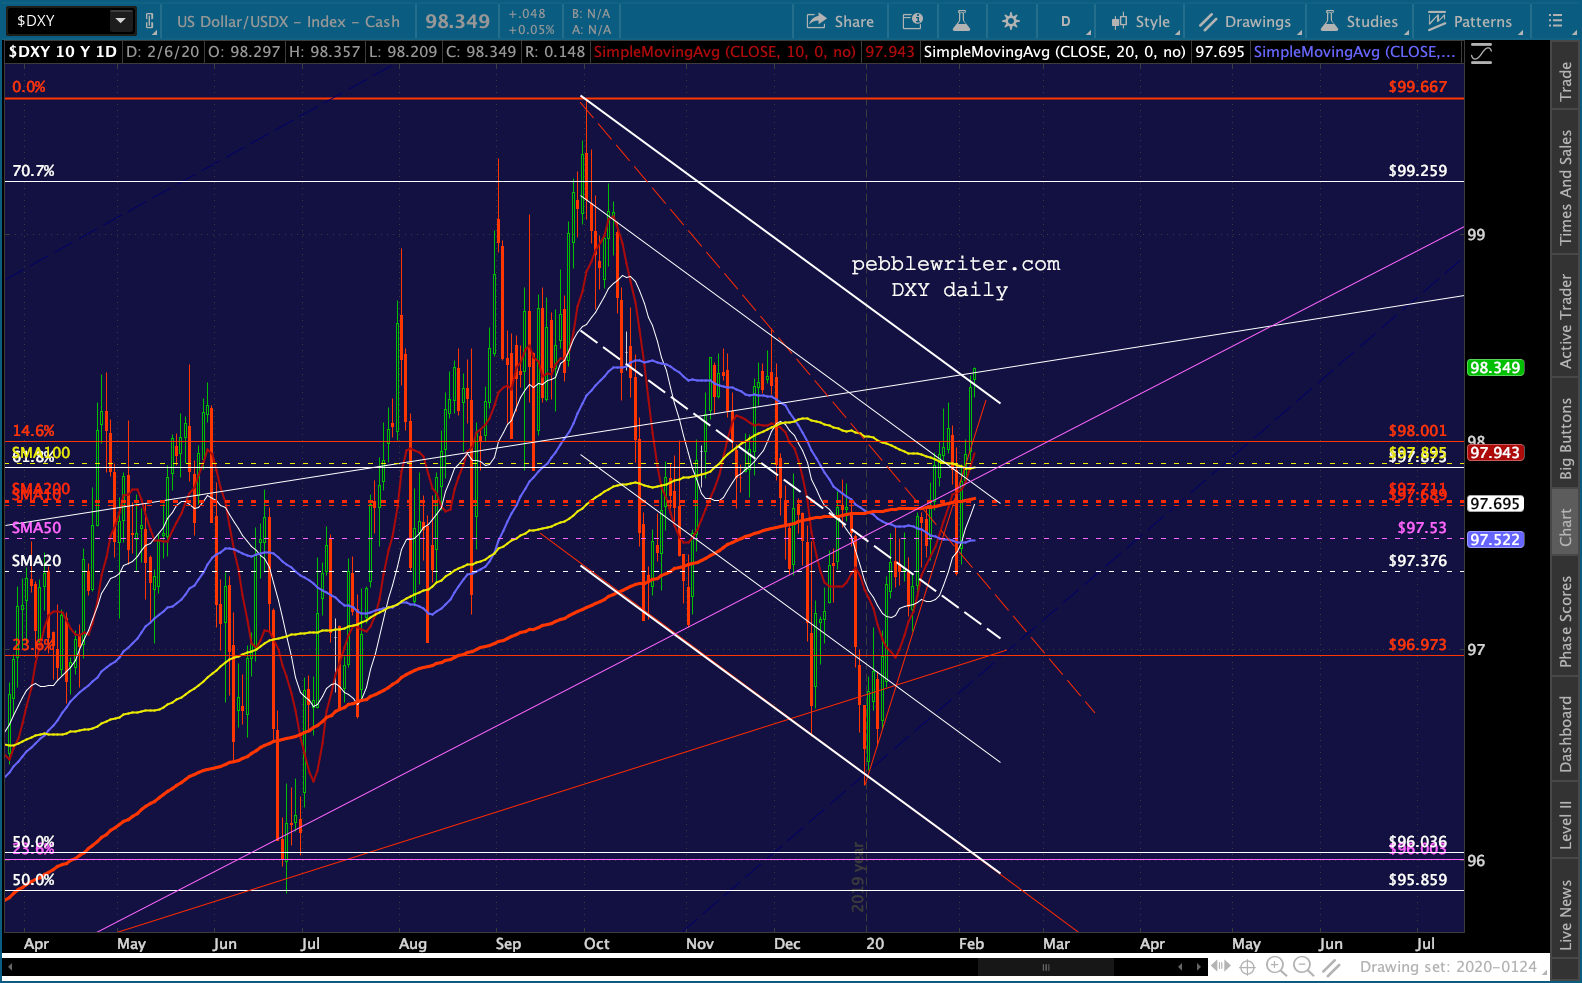The width and height of the screenshot is (1582, 983).
Task: Click the $95.859 price level label
Action: tap(1417, 880)
